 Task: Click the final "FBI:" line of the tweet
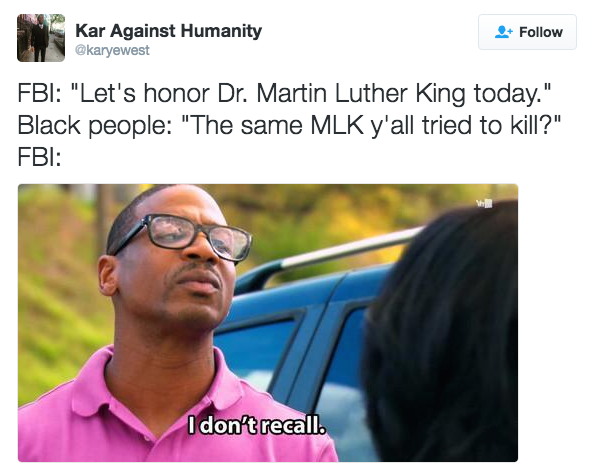39,157
